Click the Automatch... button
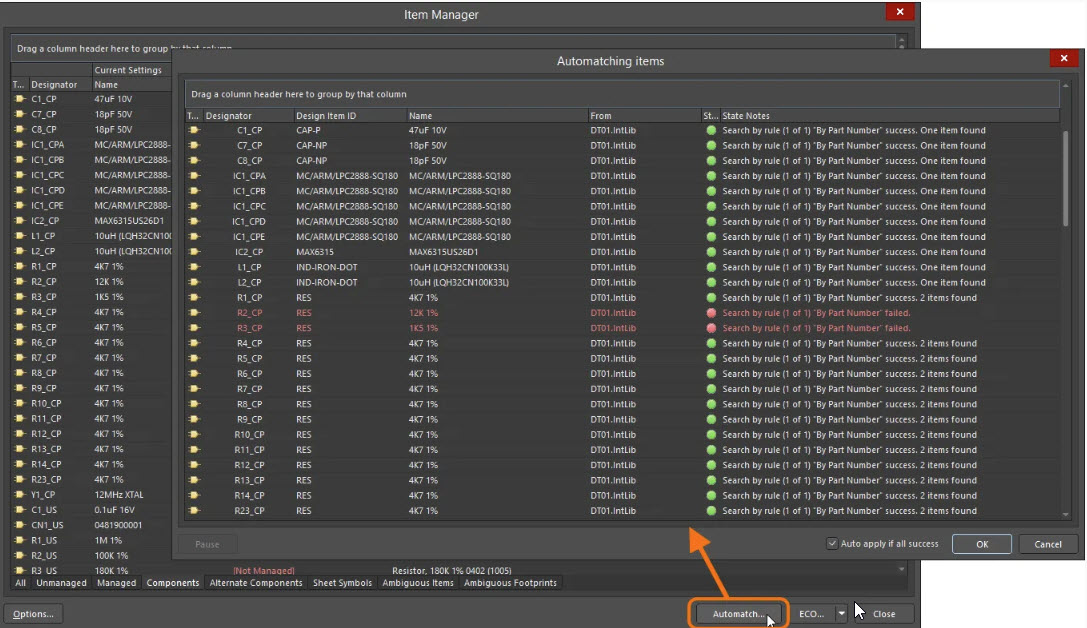This screenshot has height=628, width=1087. (738, 613)
